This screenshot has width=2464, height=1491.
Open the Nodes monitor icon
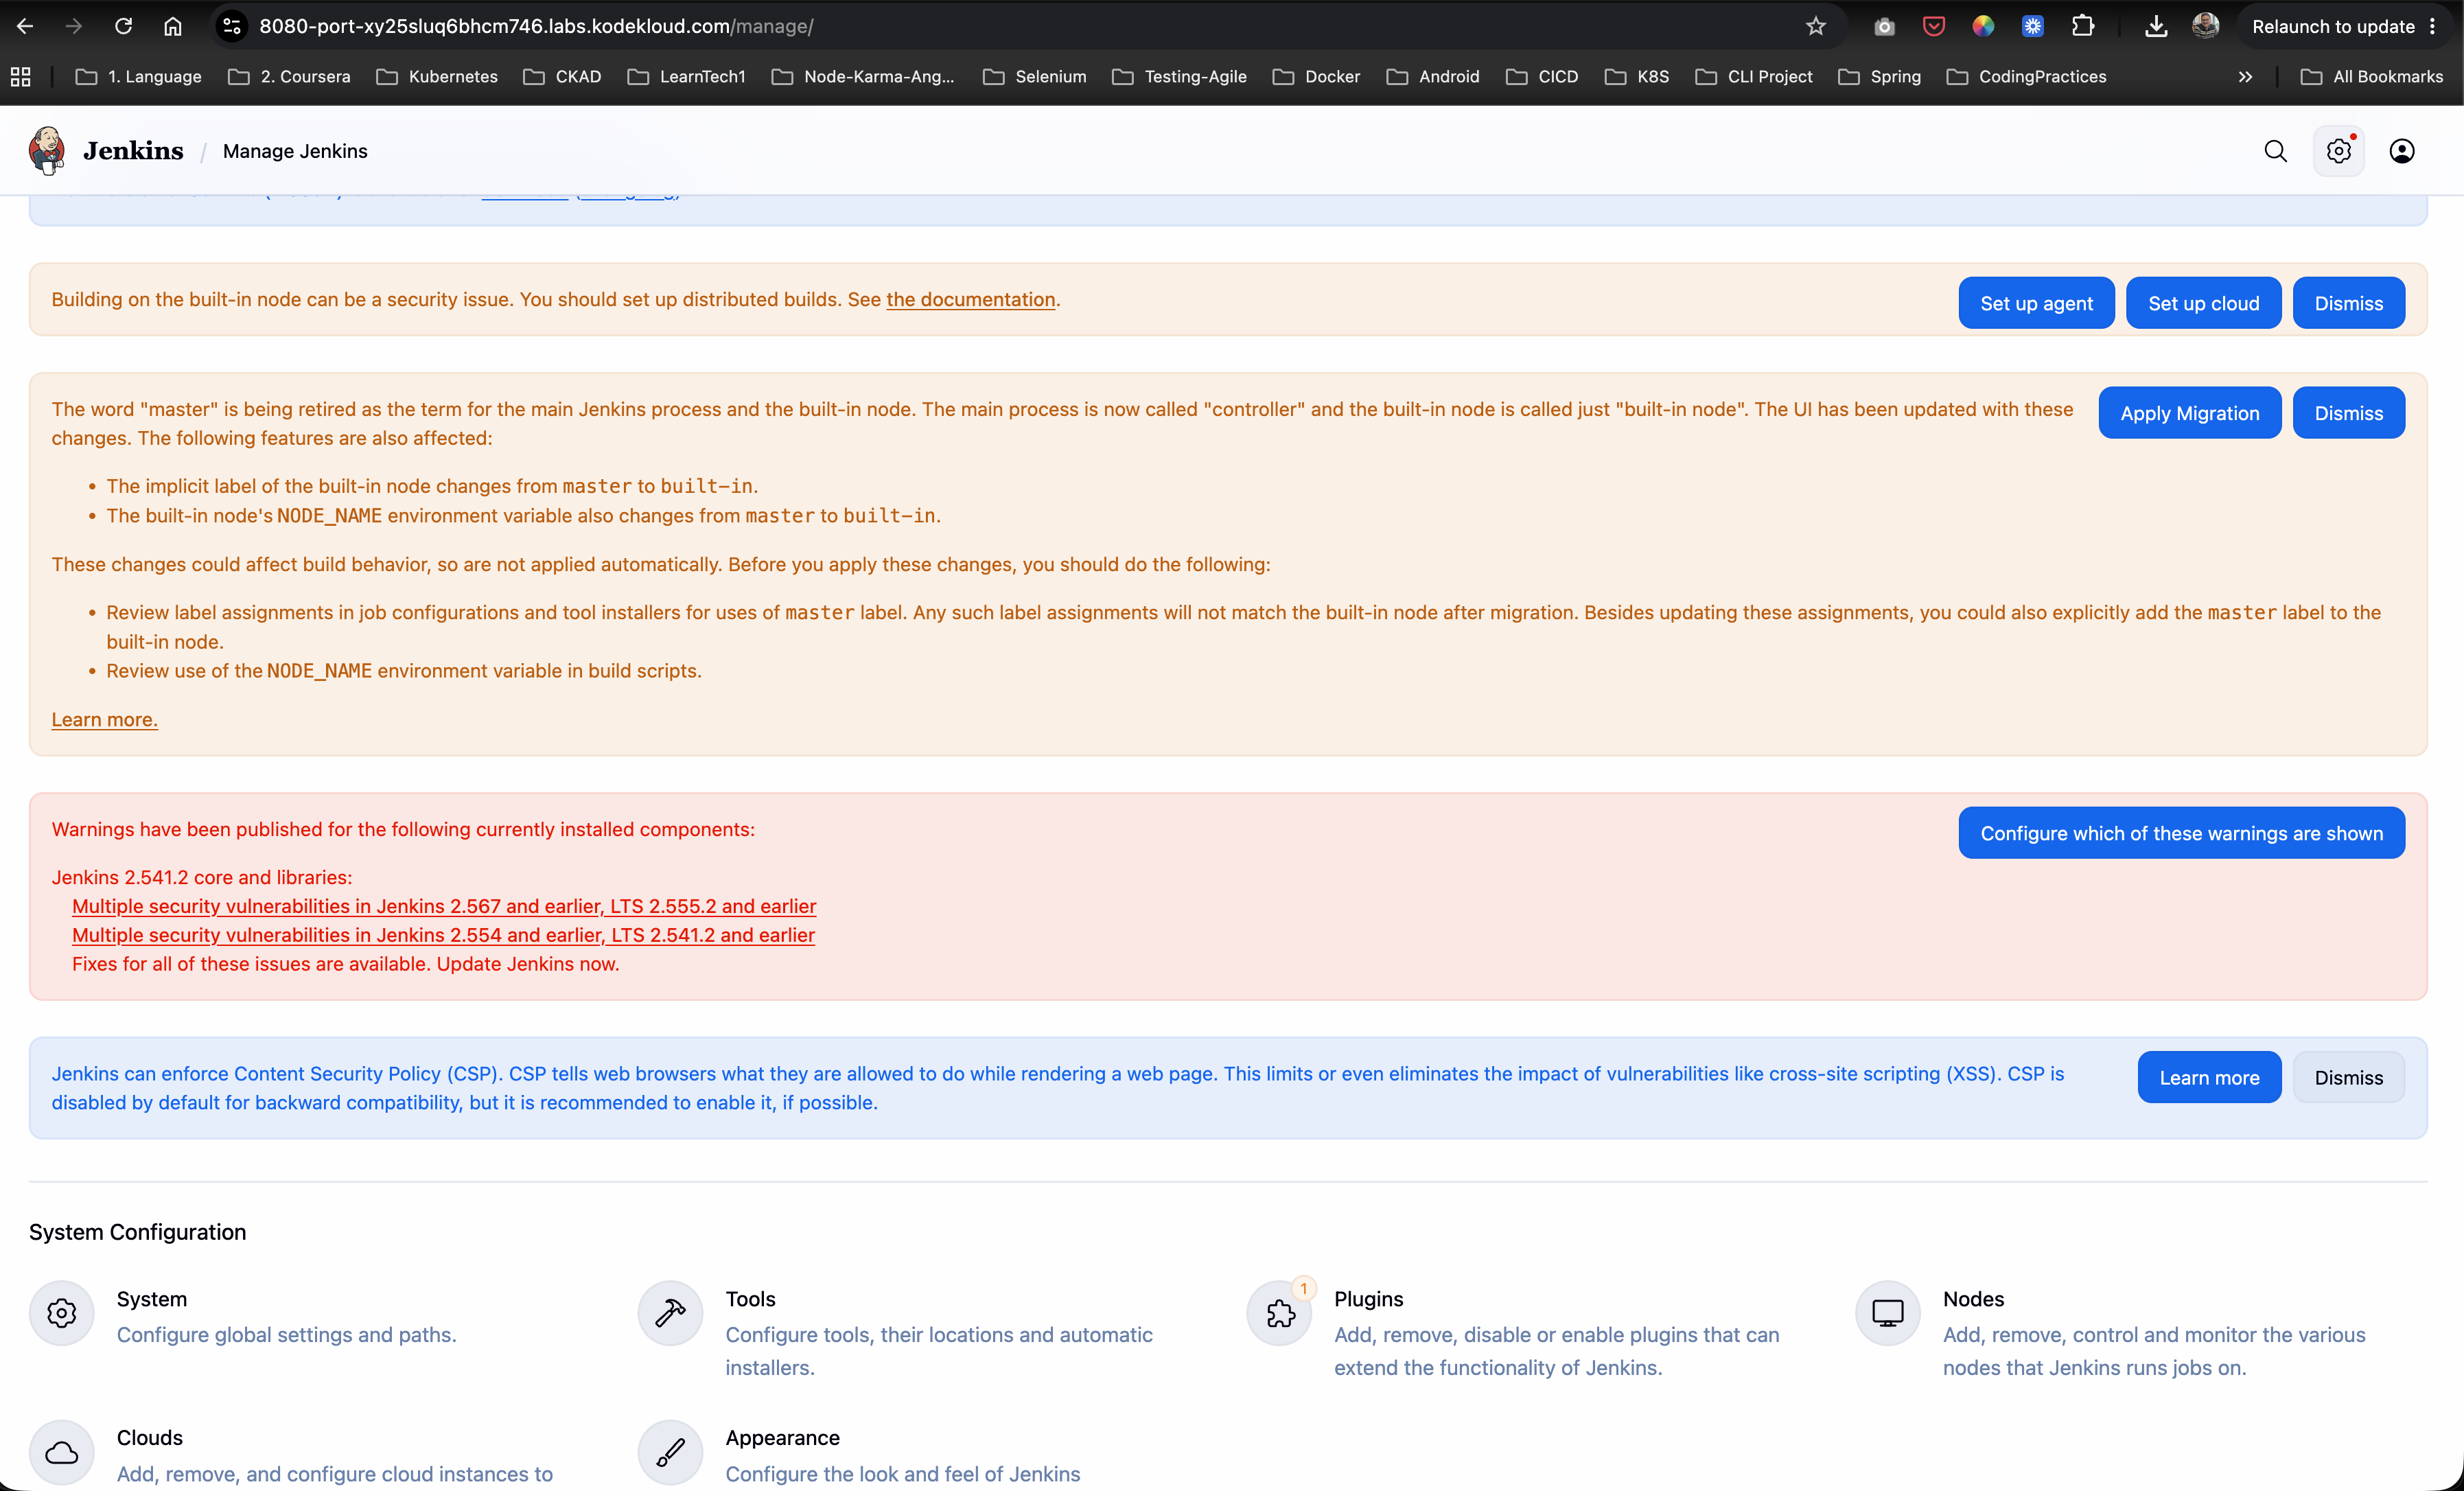point(1887,1313)
